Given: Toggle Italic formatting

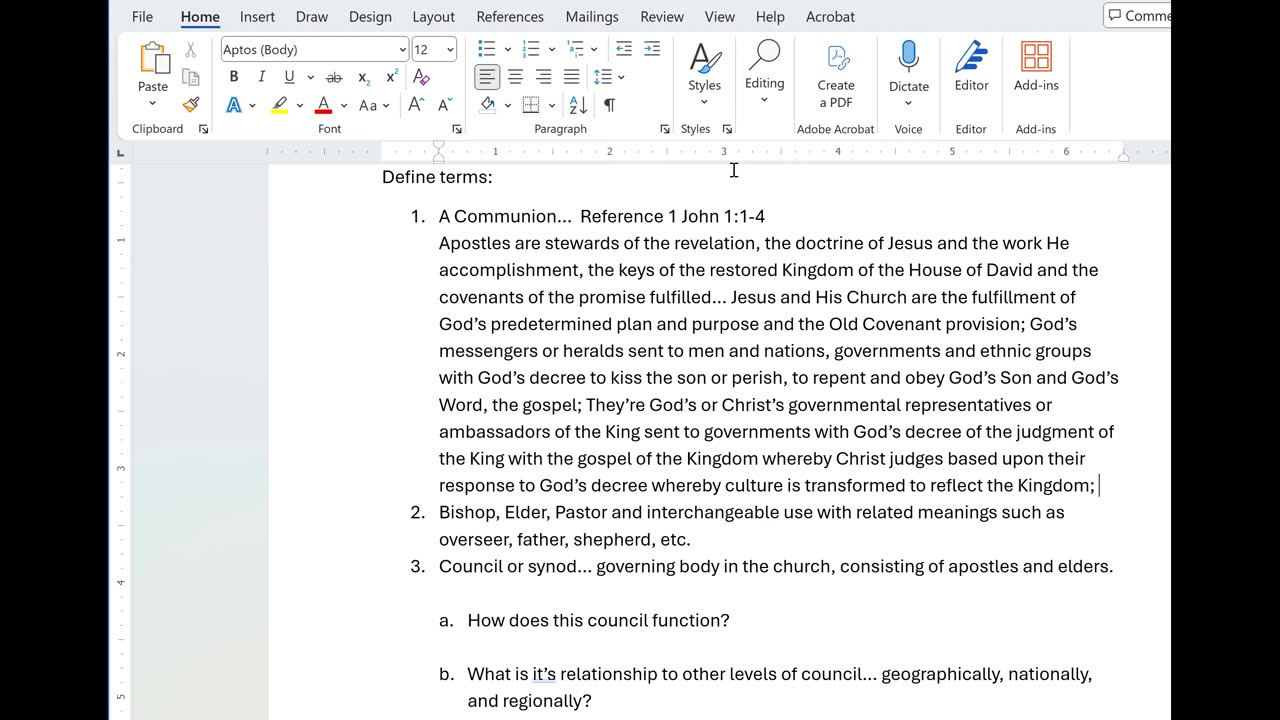Looking at the screenshot, I should click(x=262, y=77).
